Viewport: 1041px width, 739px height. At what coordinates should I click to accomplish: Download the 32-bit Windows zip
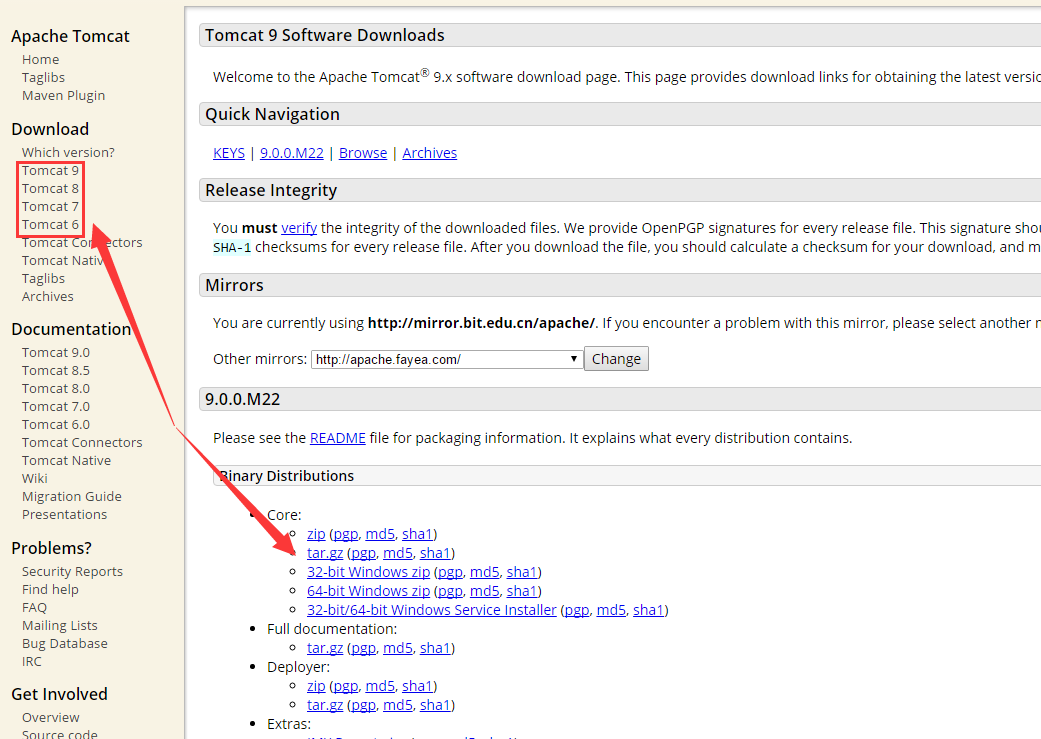coord(368,572)
